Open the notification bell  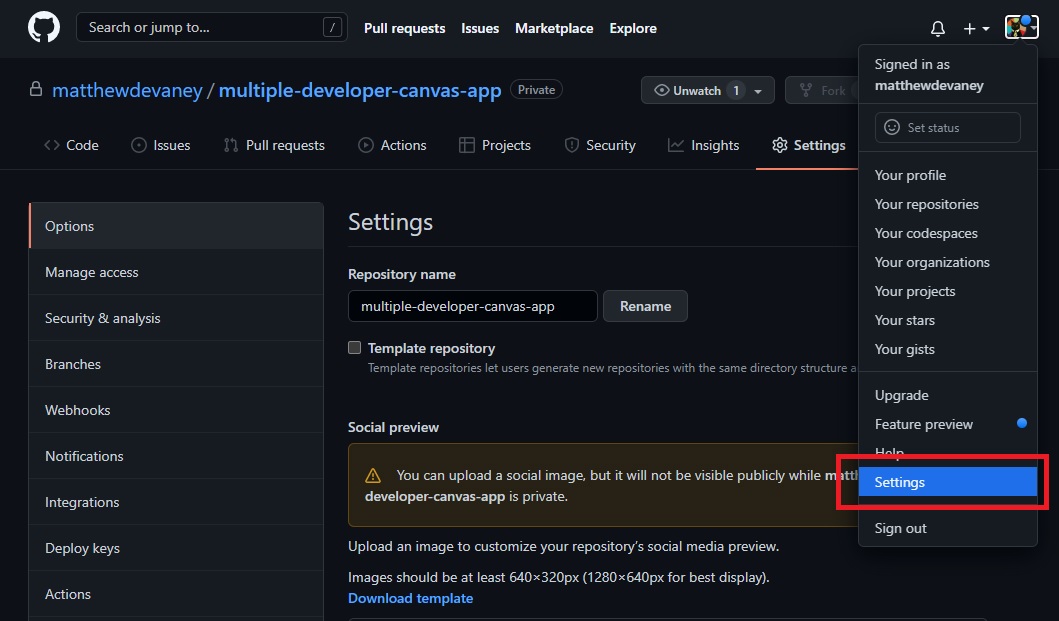click(938, 28)
